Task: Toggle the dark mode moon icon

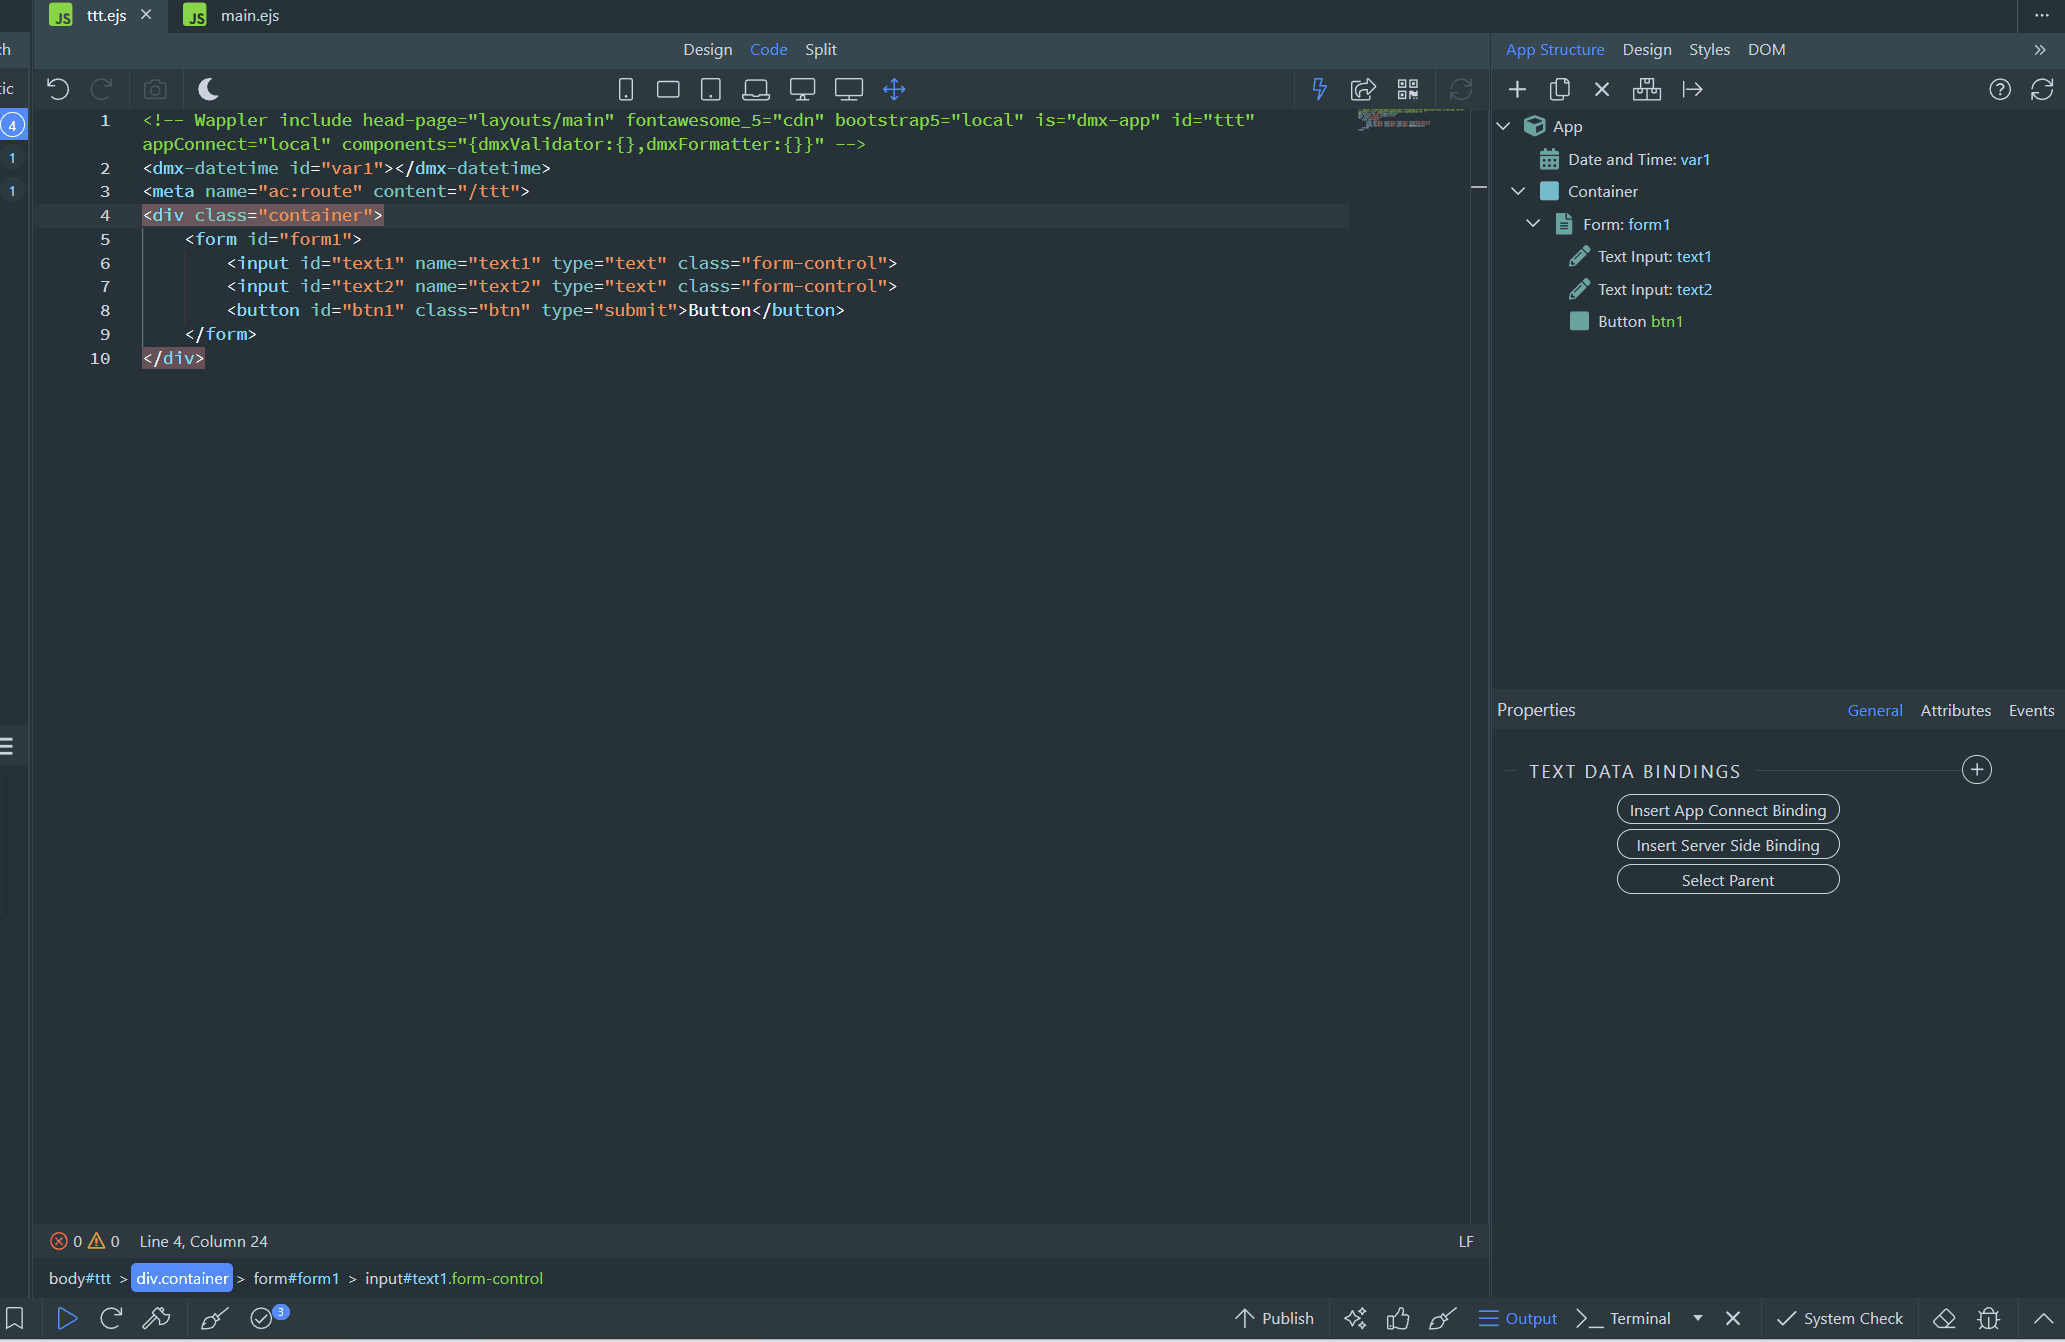Action: click(208, 89)
